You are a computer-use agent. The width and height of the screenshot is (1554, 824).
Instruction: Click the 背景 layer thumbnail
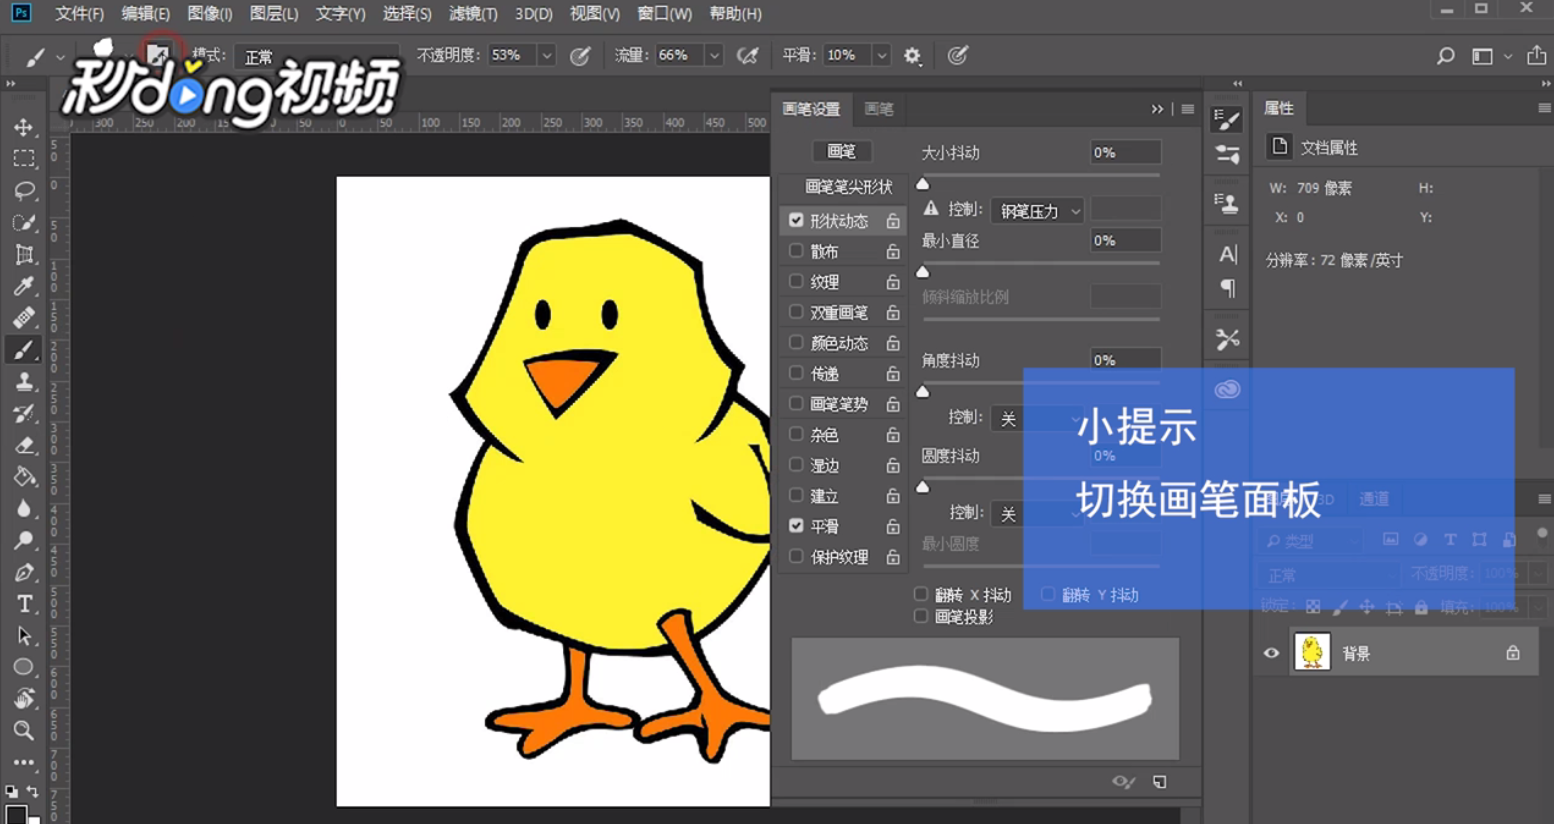1312,652
